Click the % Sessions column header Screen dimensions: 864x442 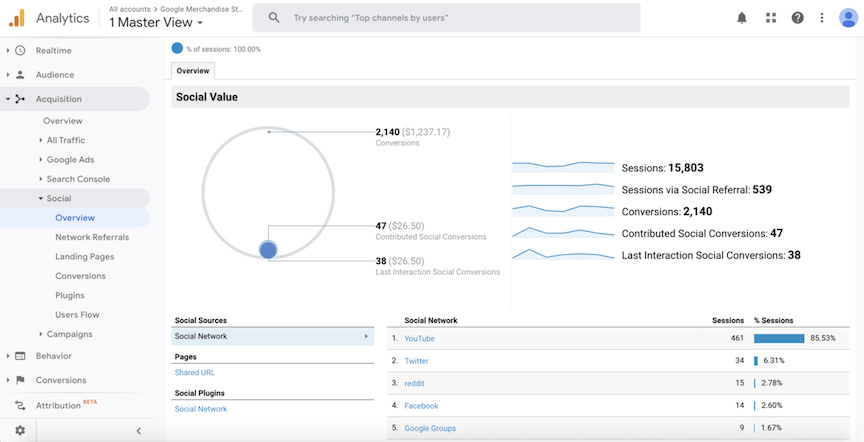[774, 320]
